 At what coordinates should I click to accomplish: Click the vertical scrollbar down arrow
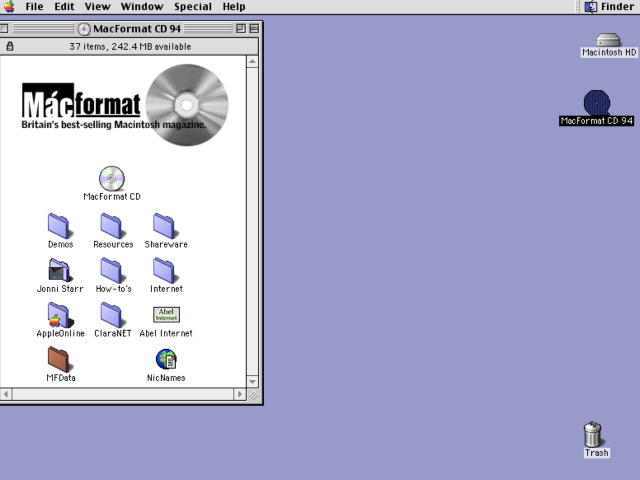(x=252, y=382)
